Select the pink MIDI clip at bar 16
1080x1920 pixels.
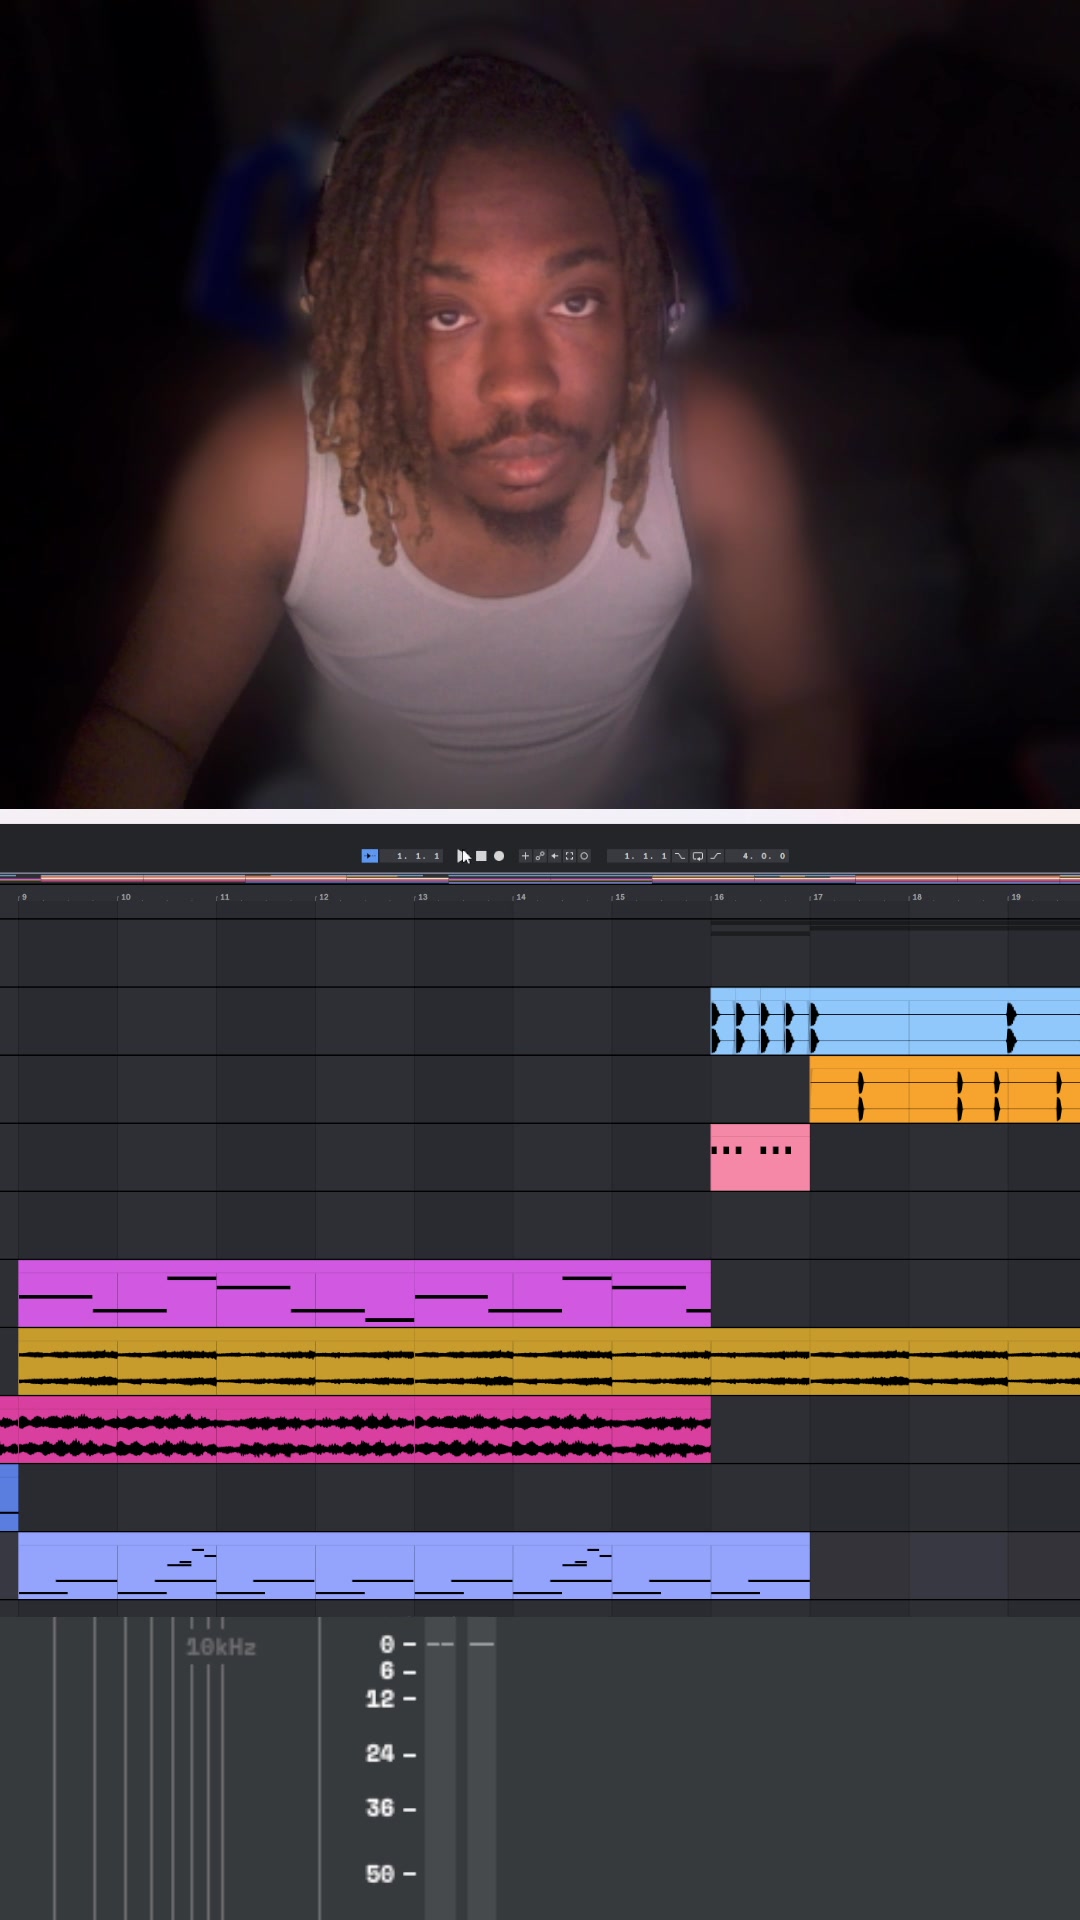click(760, 1157)
